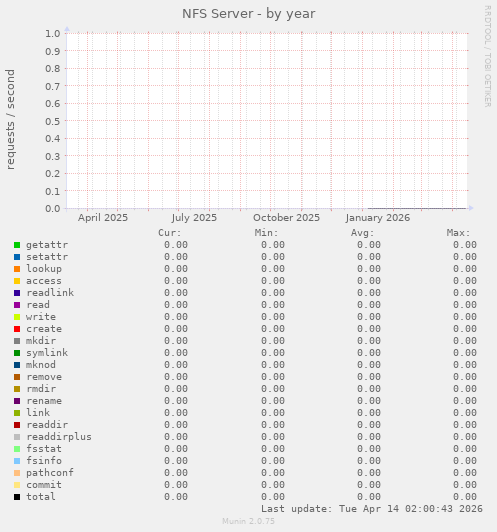Select the symlink legend label
The width and height of the screenshot is (497, 532).
coord(47,353)
